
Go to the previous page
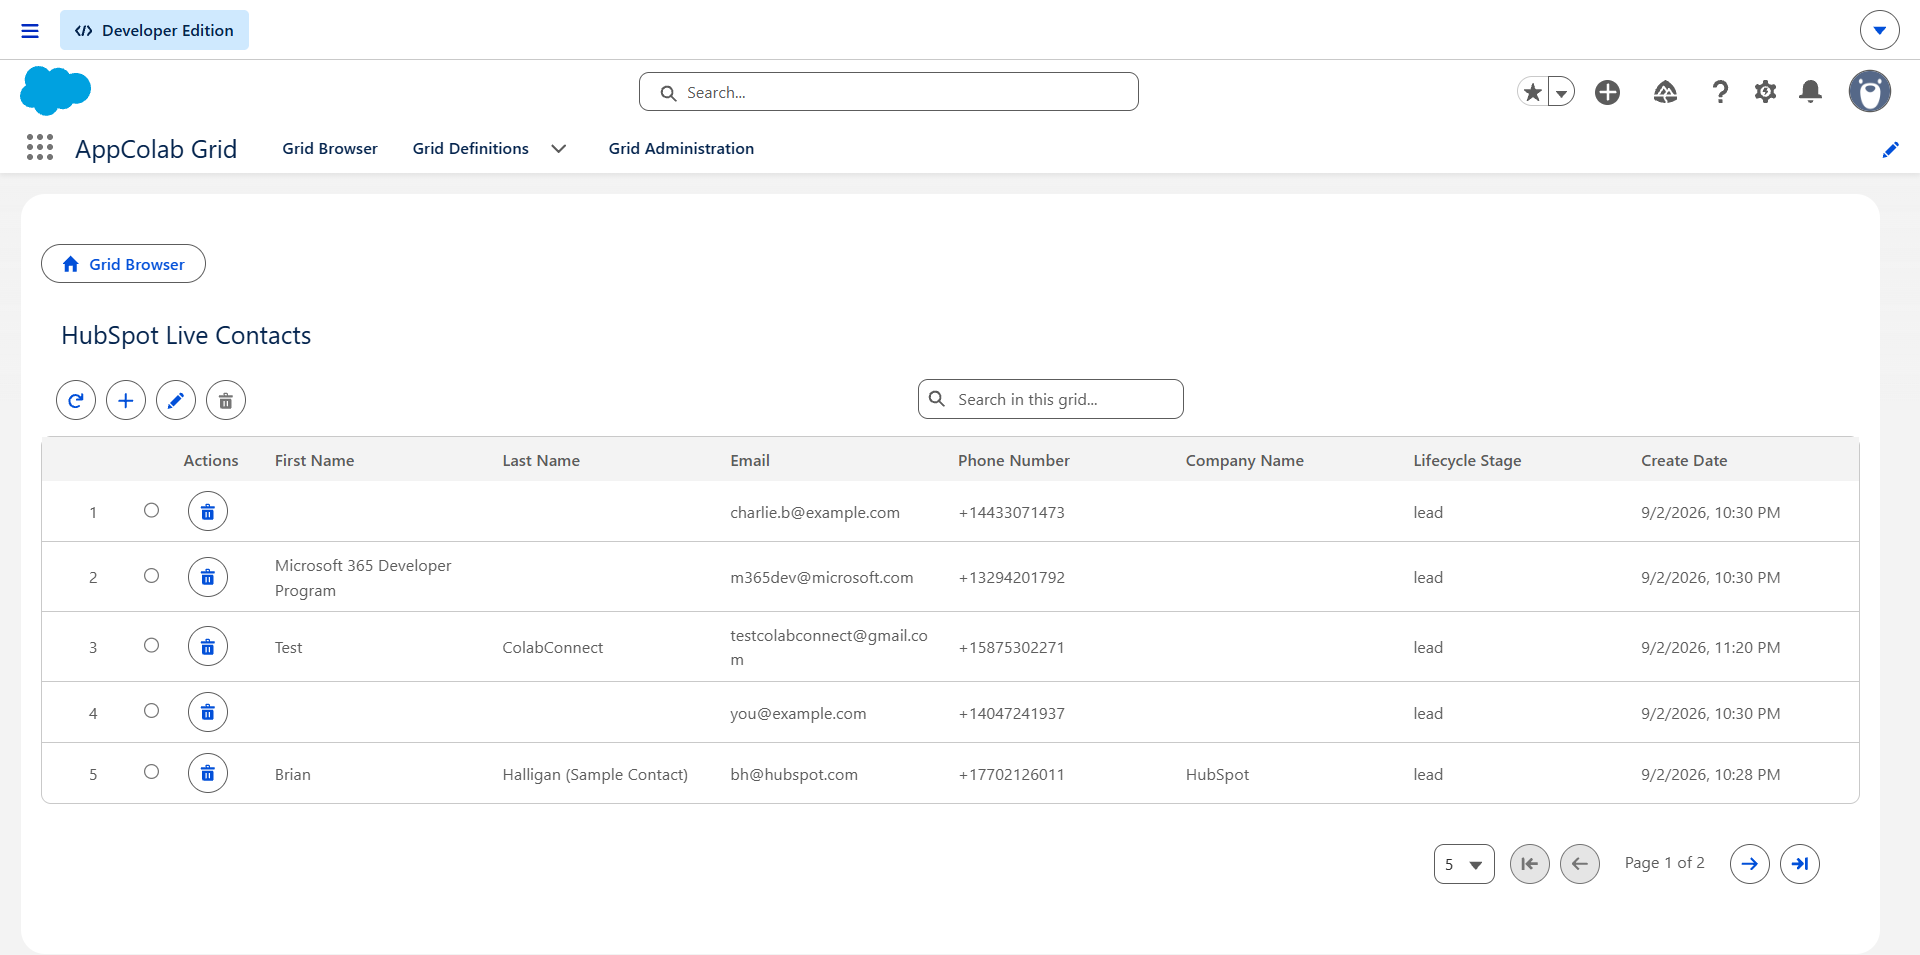pyautogui.click(x=1580, y=864)
